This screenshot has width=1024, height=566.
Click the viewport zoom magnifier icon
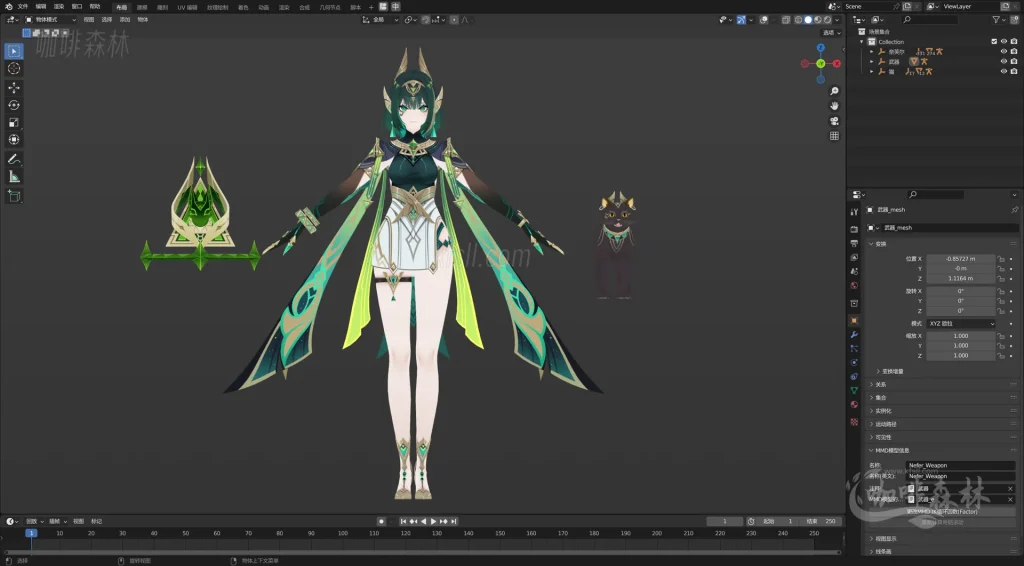coord(834,91)
